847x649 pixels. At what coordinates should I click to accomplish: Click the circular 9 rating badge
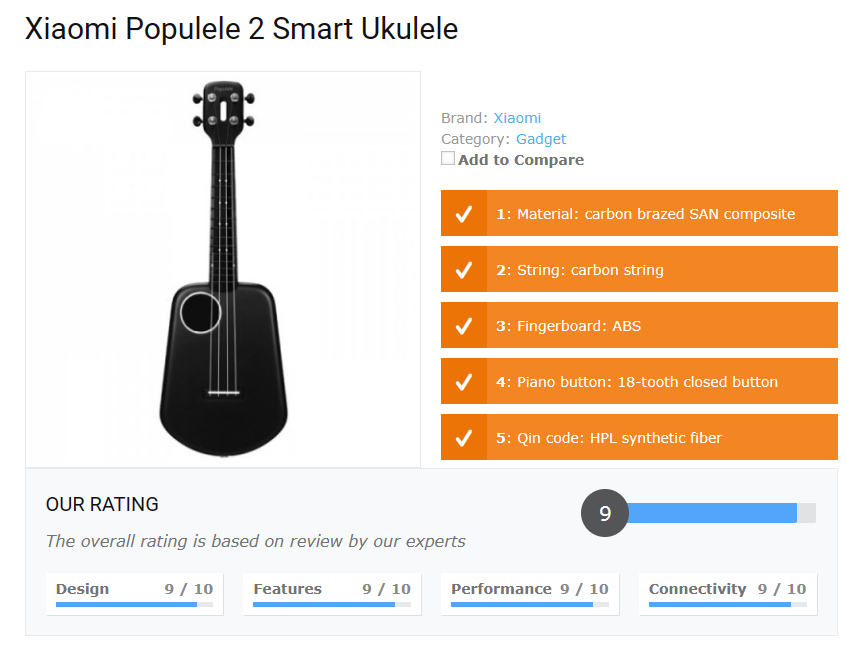point(604,513)
